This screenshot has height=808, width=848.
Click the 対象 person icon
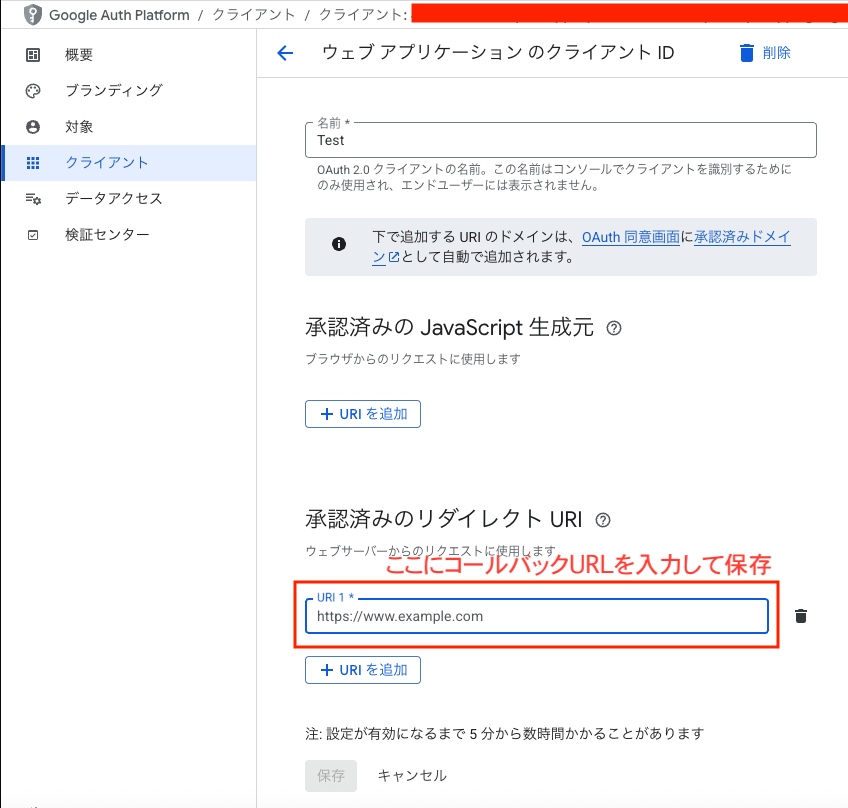[x=33, y=127]
